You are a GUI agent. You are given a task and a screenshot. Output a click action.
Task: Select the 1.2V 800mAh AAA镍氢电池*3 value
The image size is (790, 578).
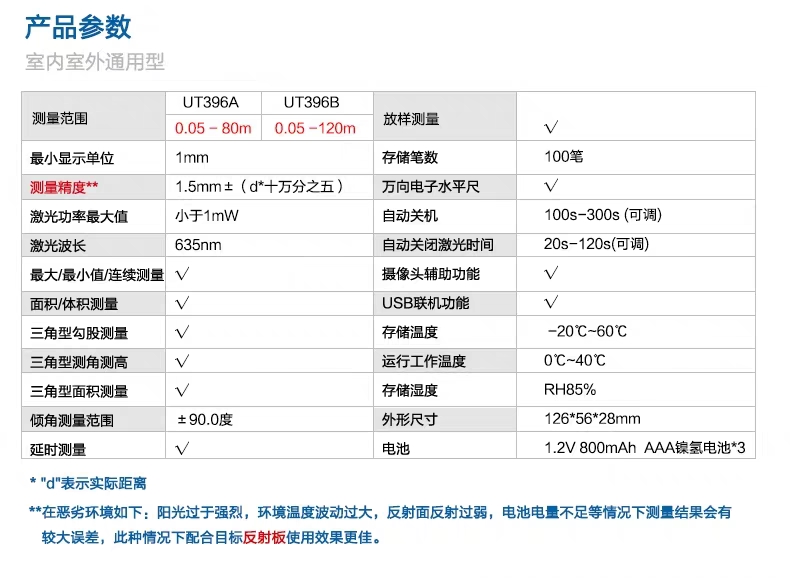[645, 447]
